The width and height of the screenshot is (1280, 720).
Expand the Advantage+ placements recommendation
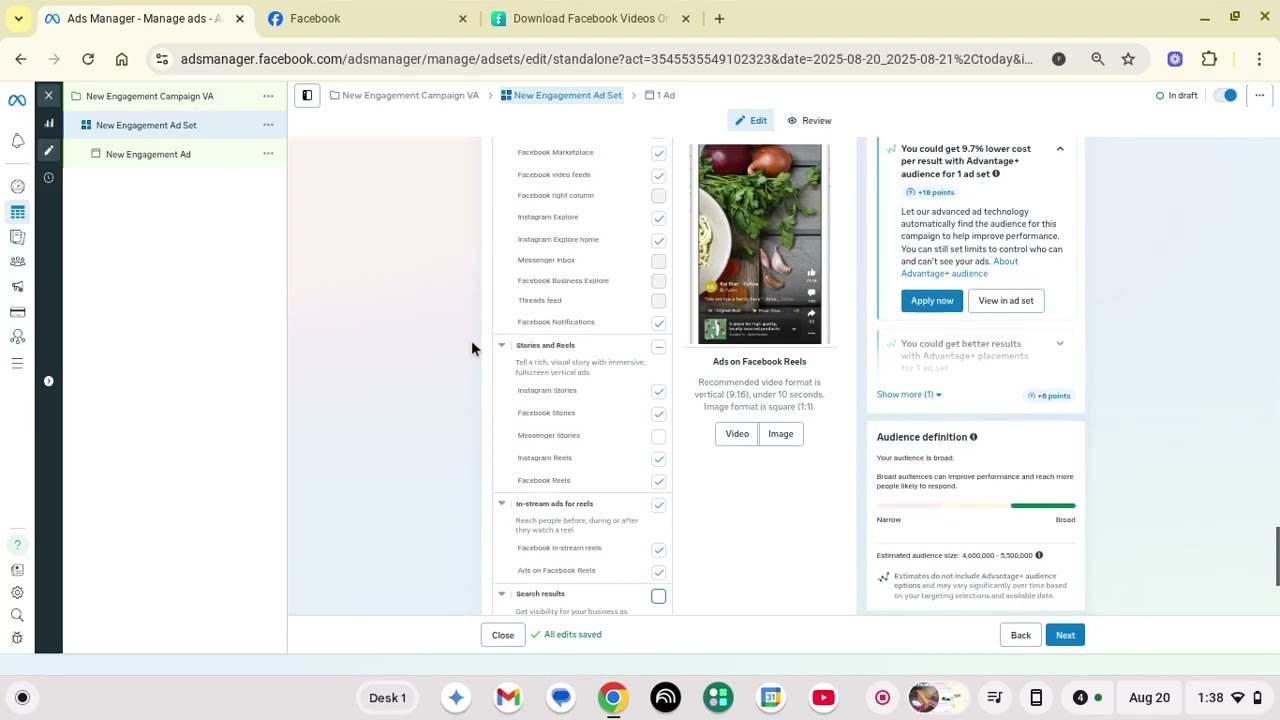click(1060, 344)
